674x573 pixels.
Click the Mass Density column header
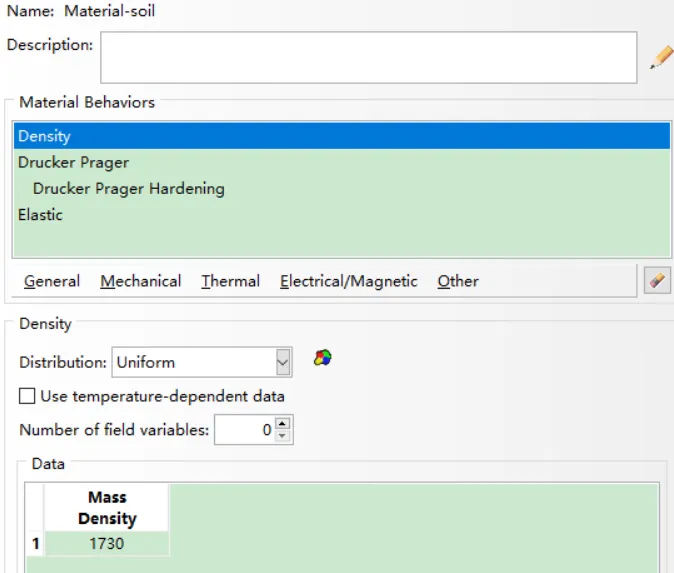pos(107,508)
